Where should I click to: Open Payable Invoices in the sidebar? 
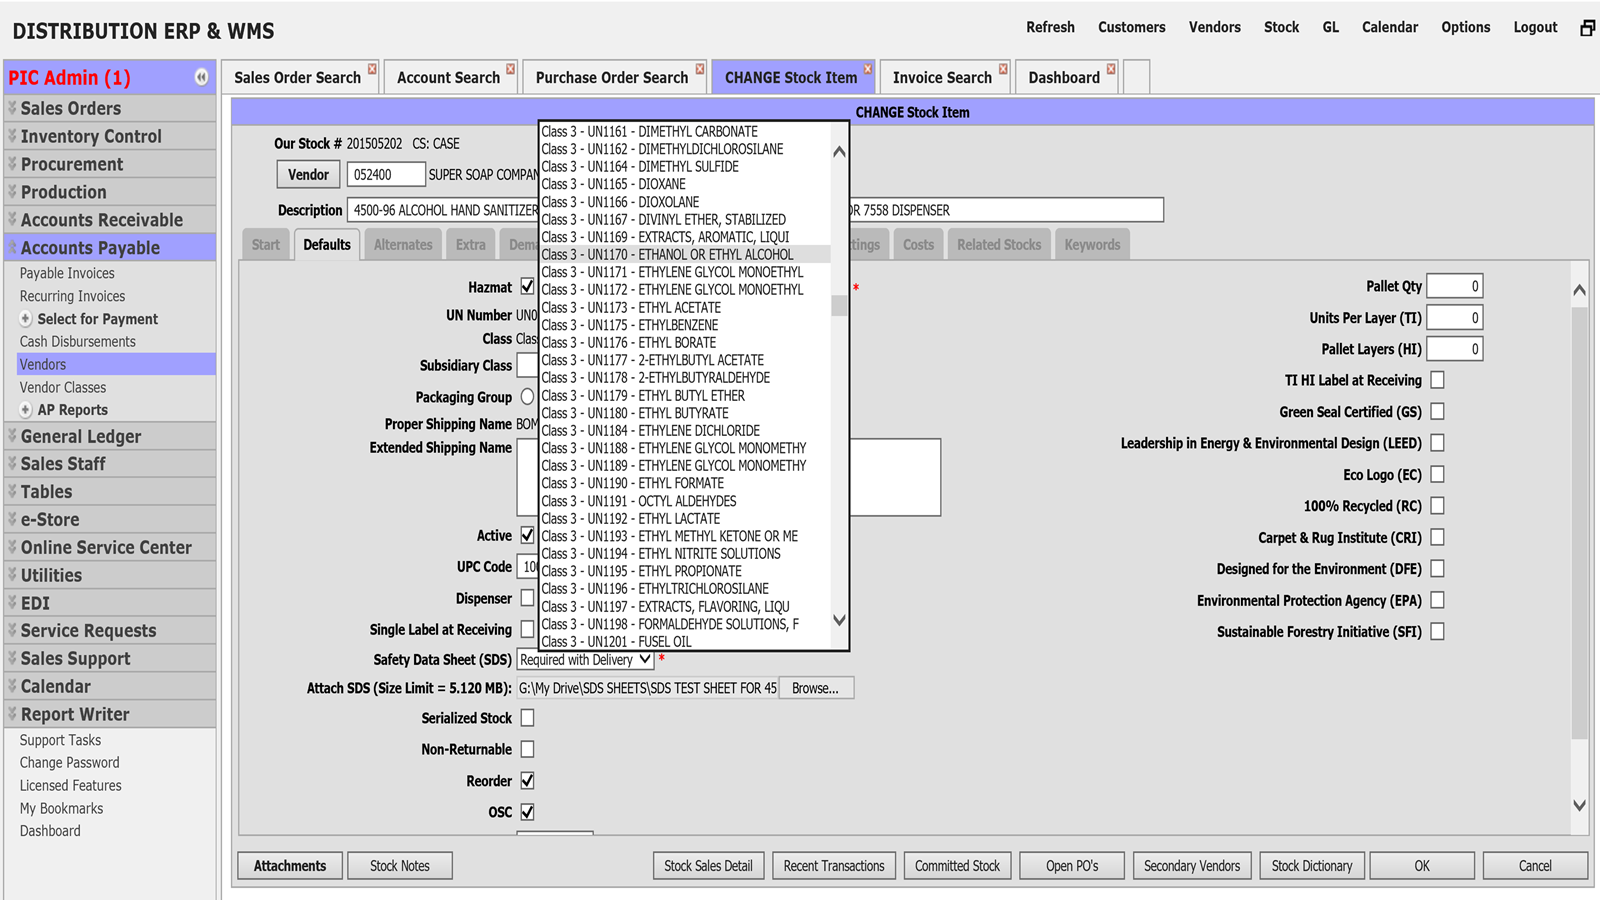[x=67, y=273]
